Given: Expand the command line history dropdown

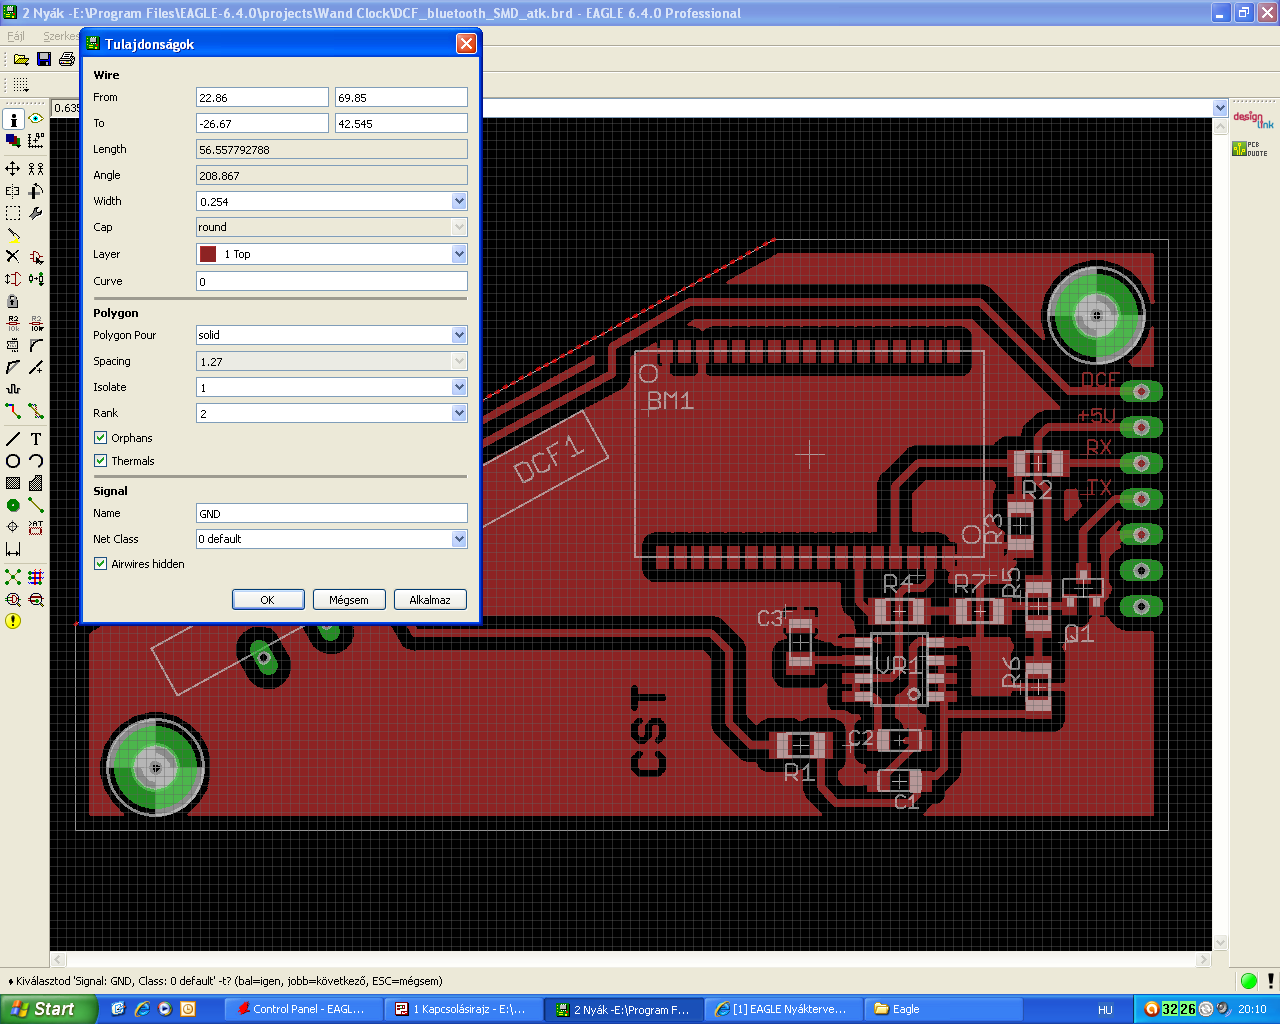Looking at the screenshot, I should pyautogui.click(x=1220, y=108).
